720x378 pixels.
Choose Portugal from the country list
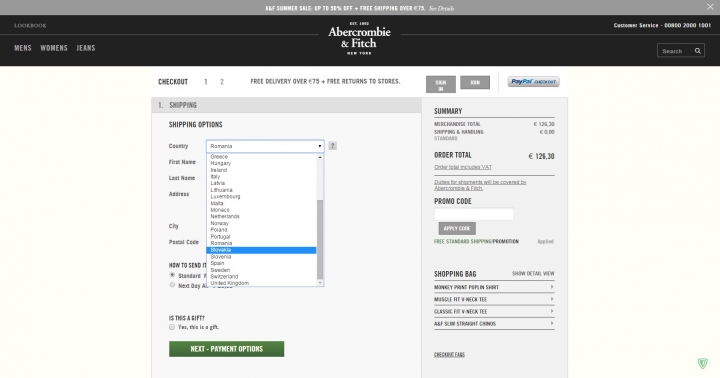[261, 237]
